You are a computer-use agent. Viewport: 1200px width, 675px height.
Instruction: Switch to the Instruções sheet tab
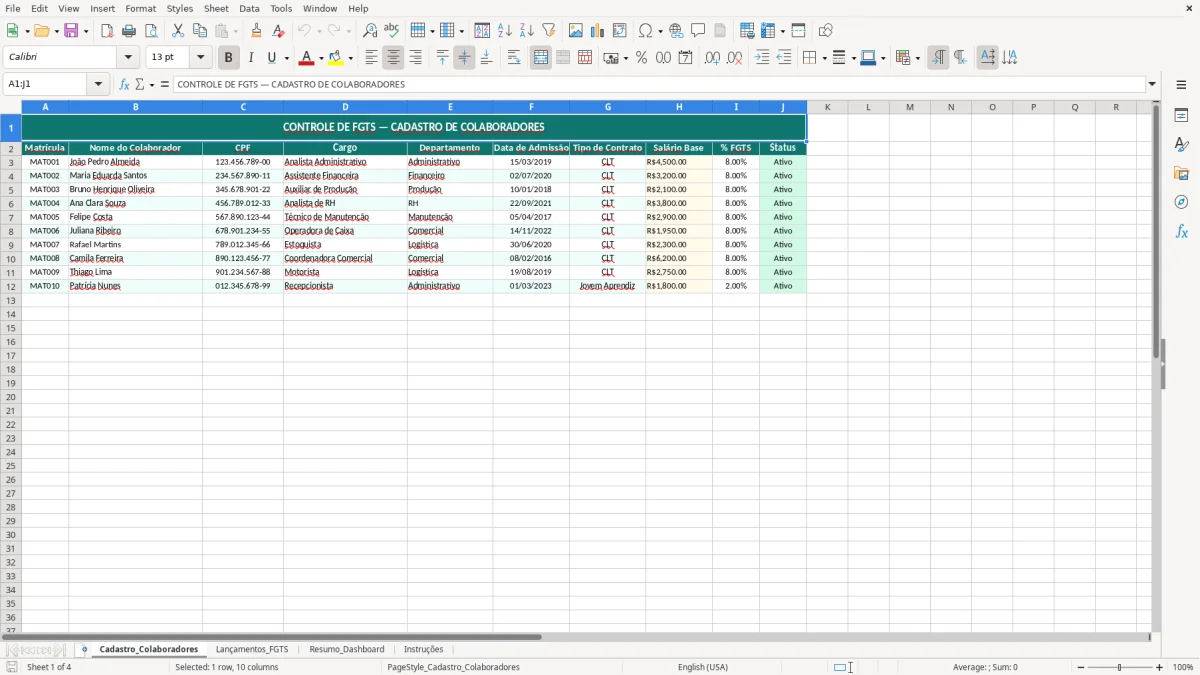click(x=423, y=650)
